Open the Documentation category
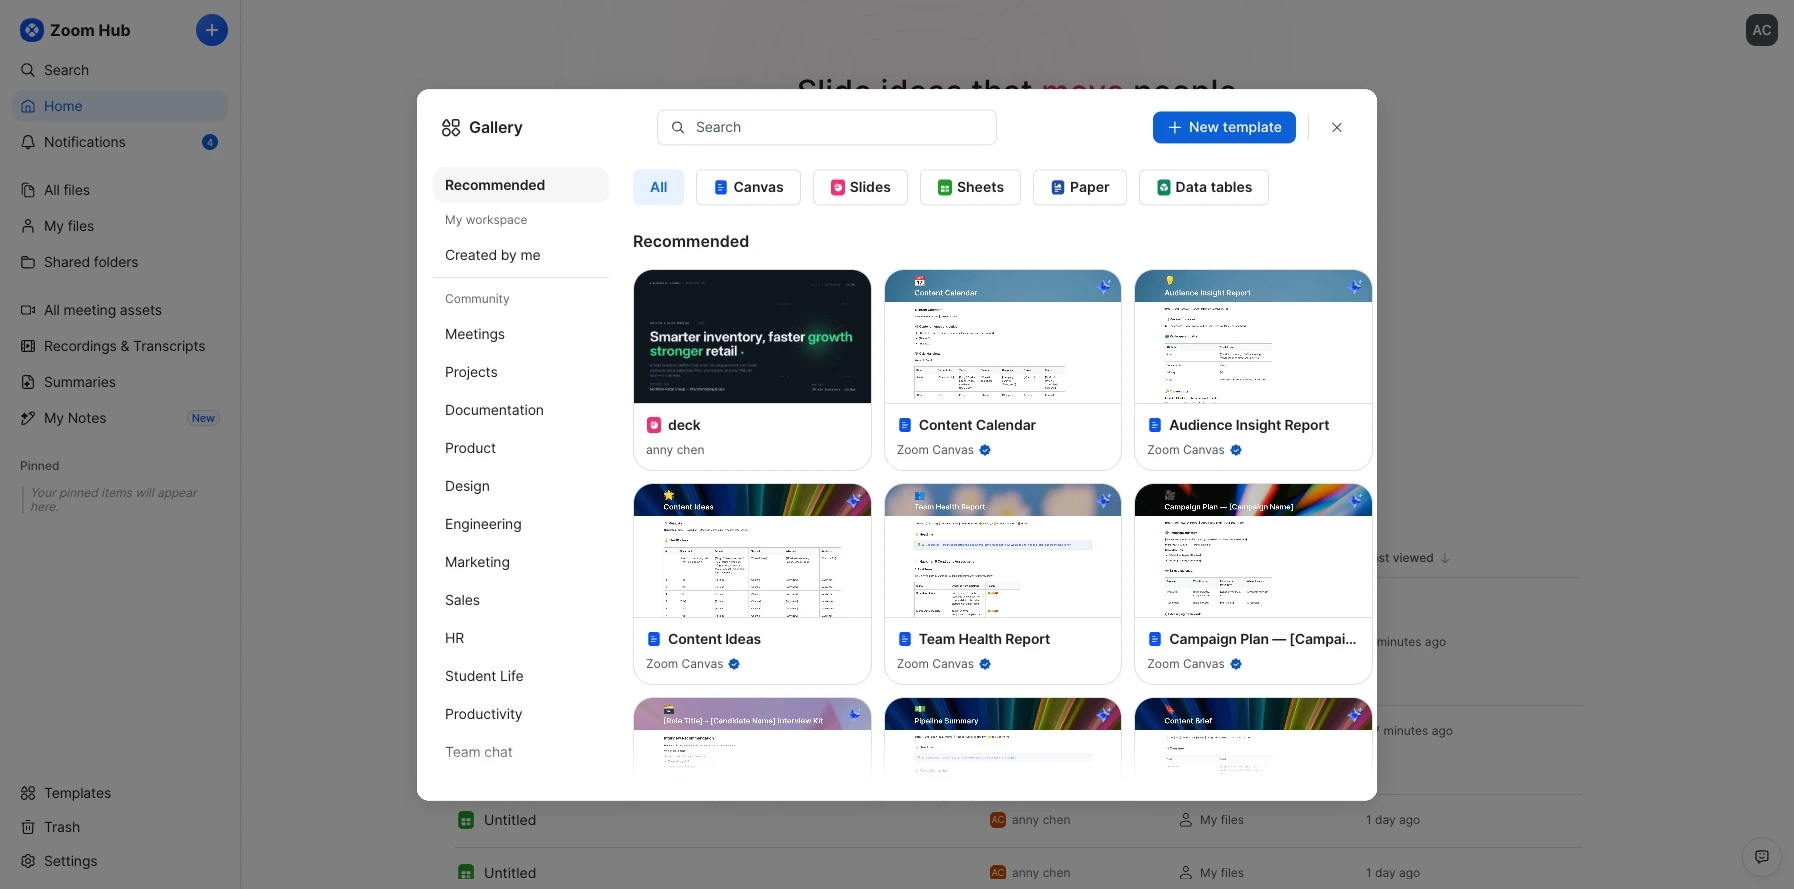1794x889 pixels. pos(521,410)
